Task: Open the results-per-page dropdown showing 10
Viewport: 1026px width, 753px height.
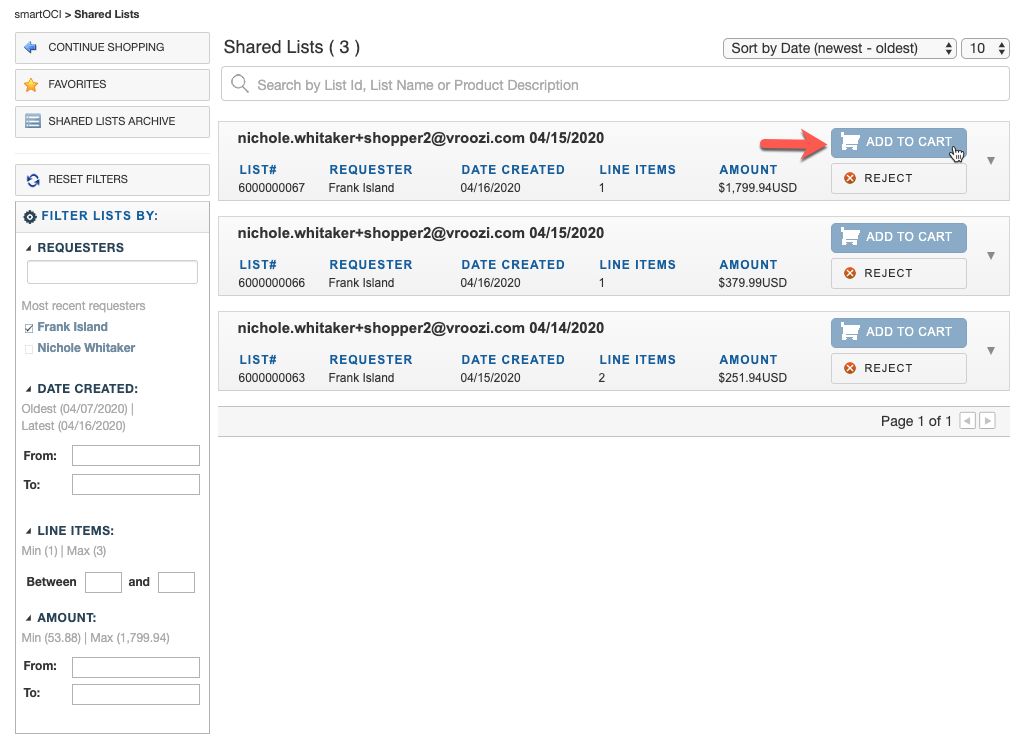Action: [x=985, y=48]
